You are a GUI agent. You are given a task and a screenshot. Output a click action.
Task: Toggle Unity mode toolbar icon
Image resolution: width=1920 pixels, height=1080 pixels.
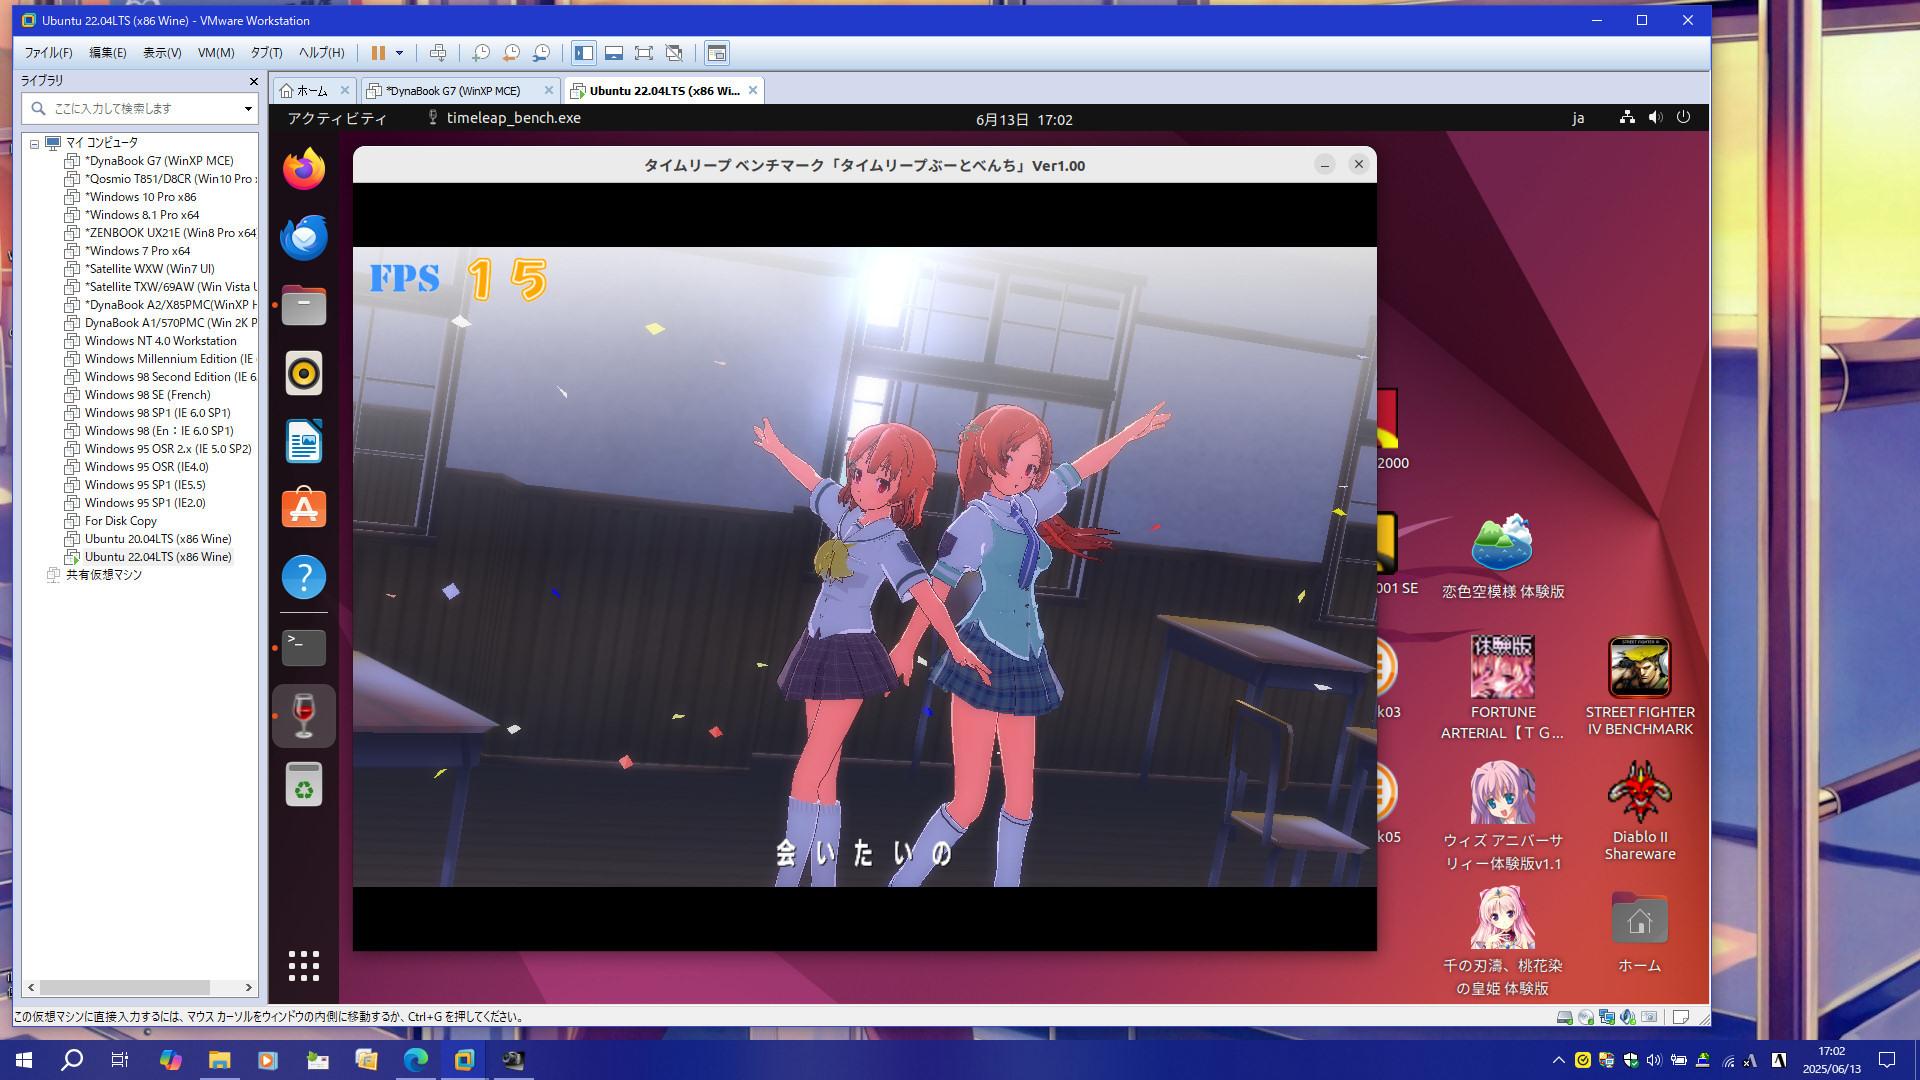[x=674, y=53]
